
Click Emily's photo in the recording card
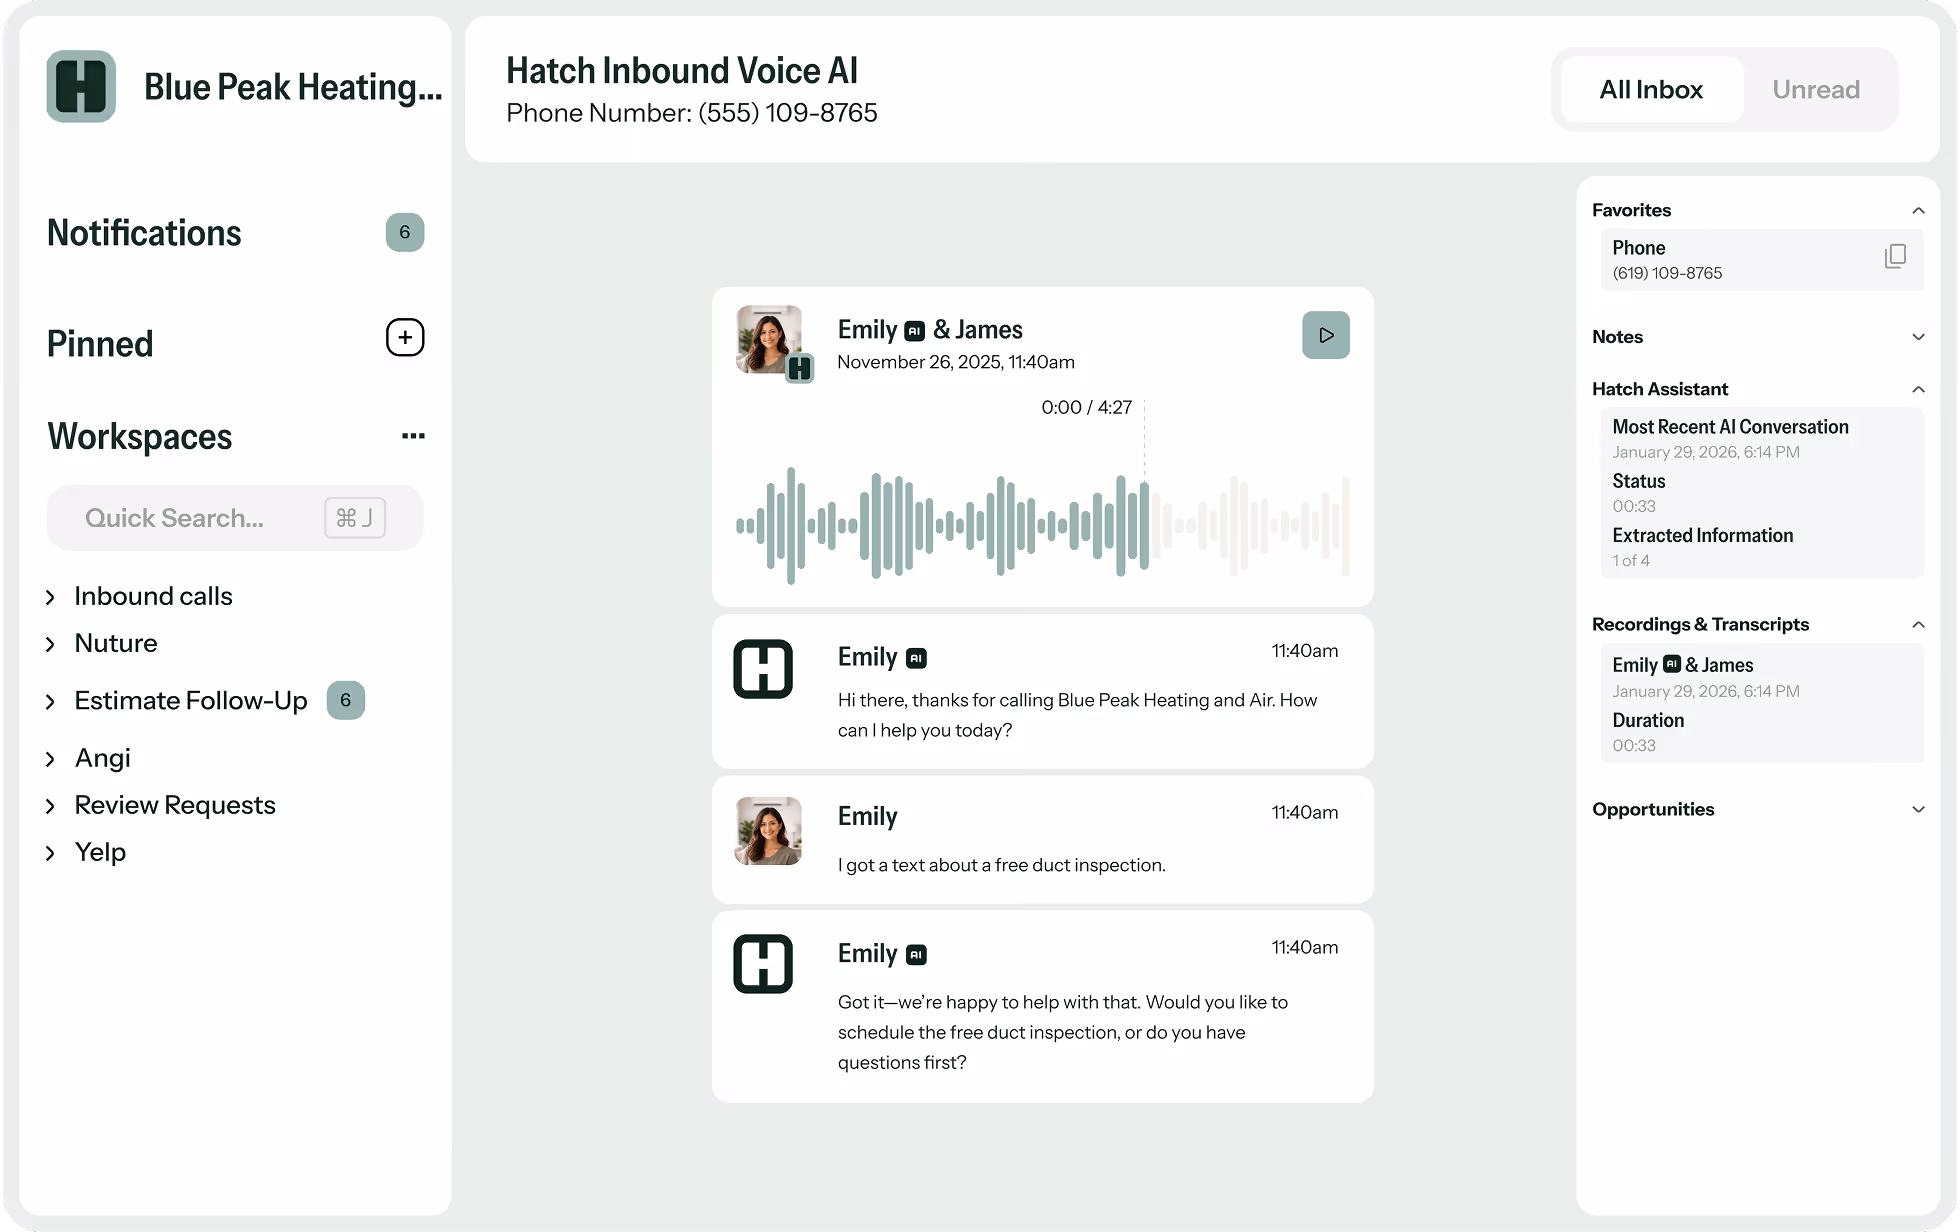pyautogui.click(x=769, y=340)
